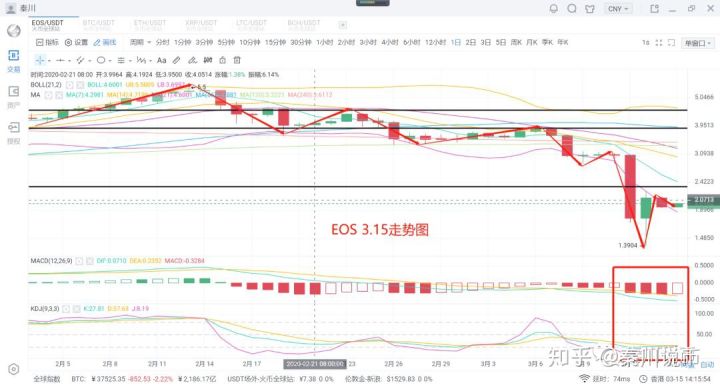Viewport: 720px width, 387px height.
Task: Select the 周K weekly period
Action: pyautogui.click(x=516, y=42)
